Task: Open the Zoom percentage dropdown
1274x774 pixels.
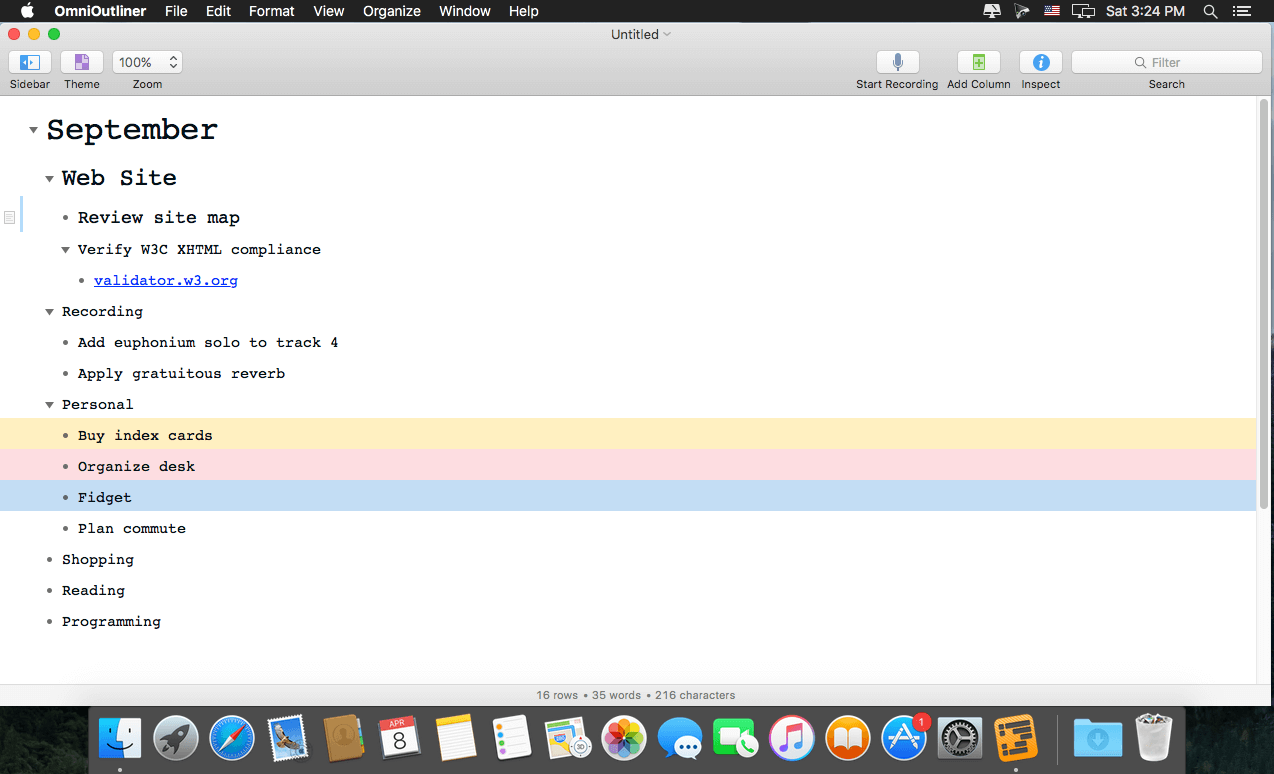Action: 147,62
